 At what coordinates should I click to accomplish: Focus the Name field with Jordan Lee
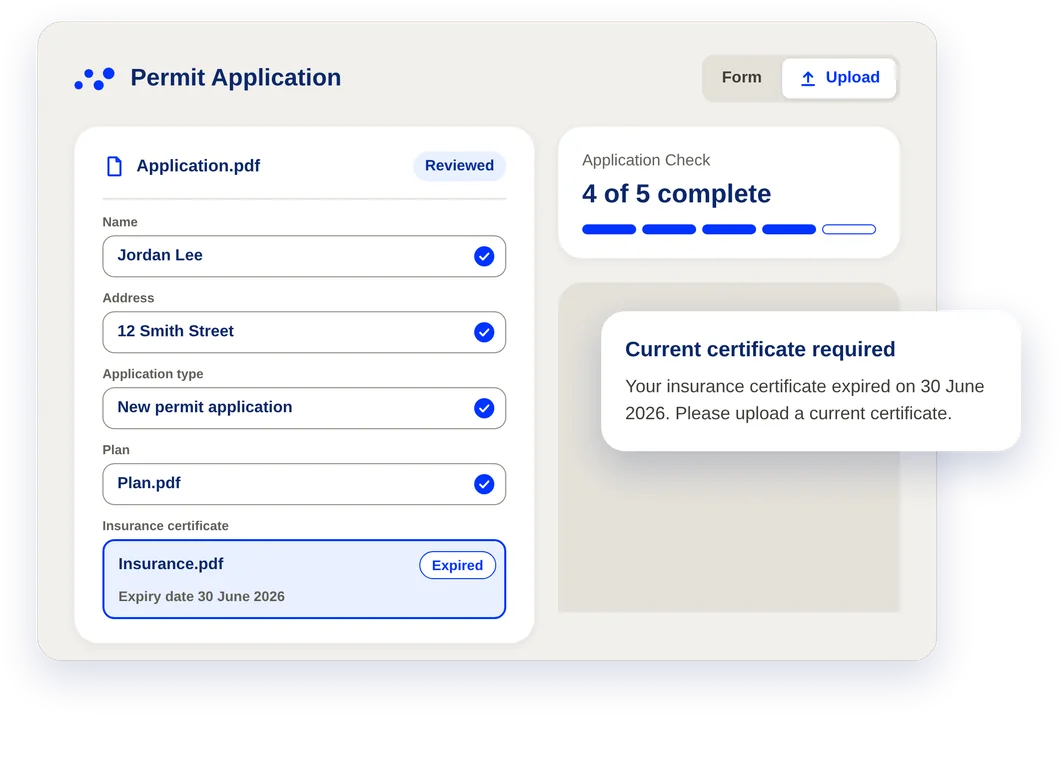pyautogui.click(x=304, y=256)
